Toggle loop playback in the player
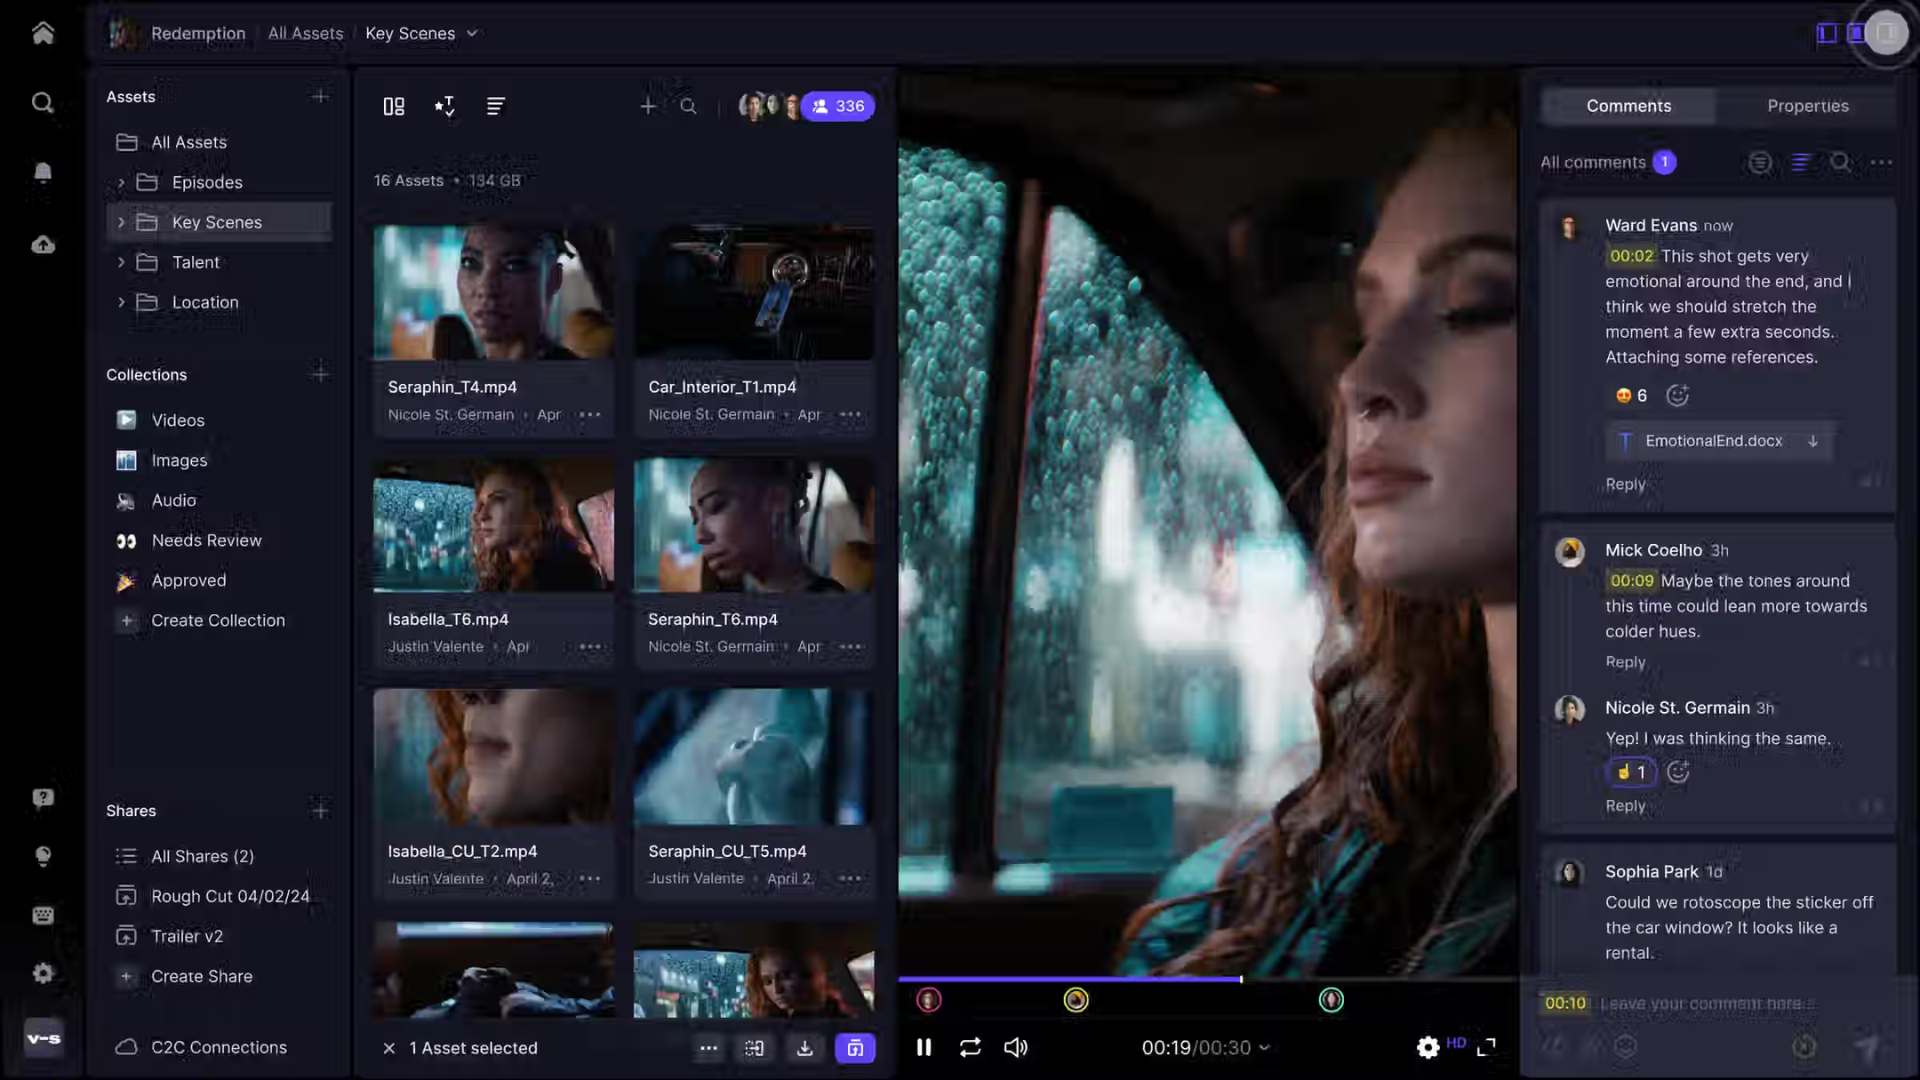The width and height of the screenshot is (1920, 1080). click(970, 1047)
